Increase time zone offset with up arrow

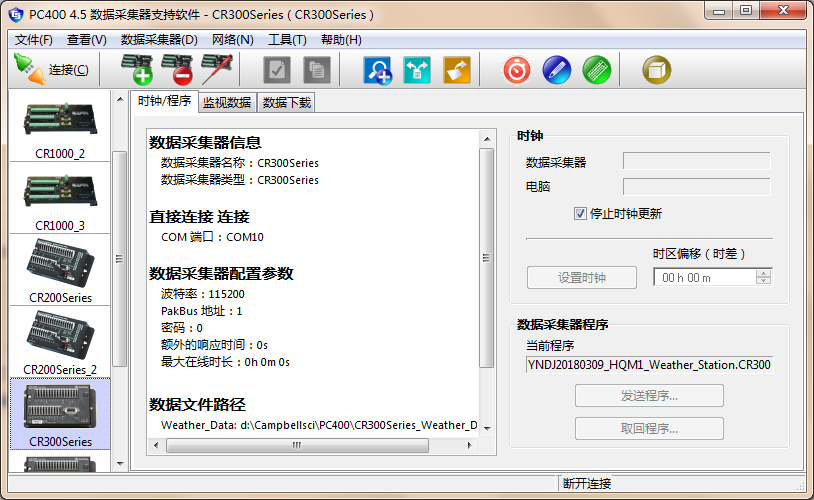[x=764, y=273]
